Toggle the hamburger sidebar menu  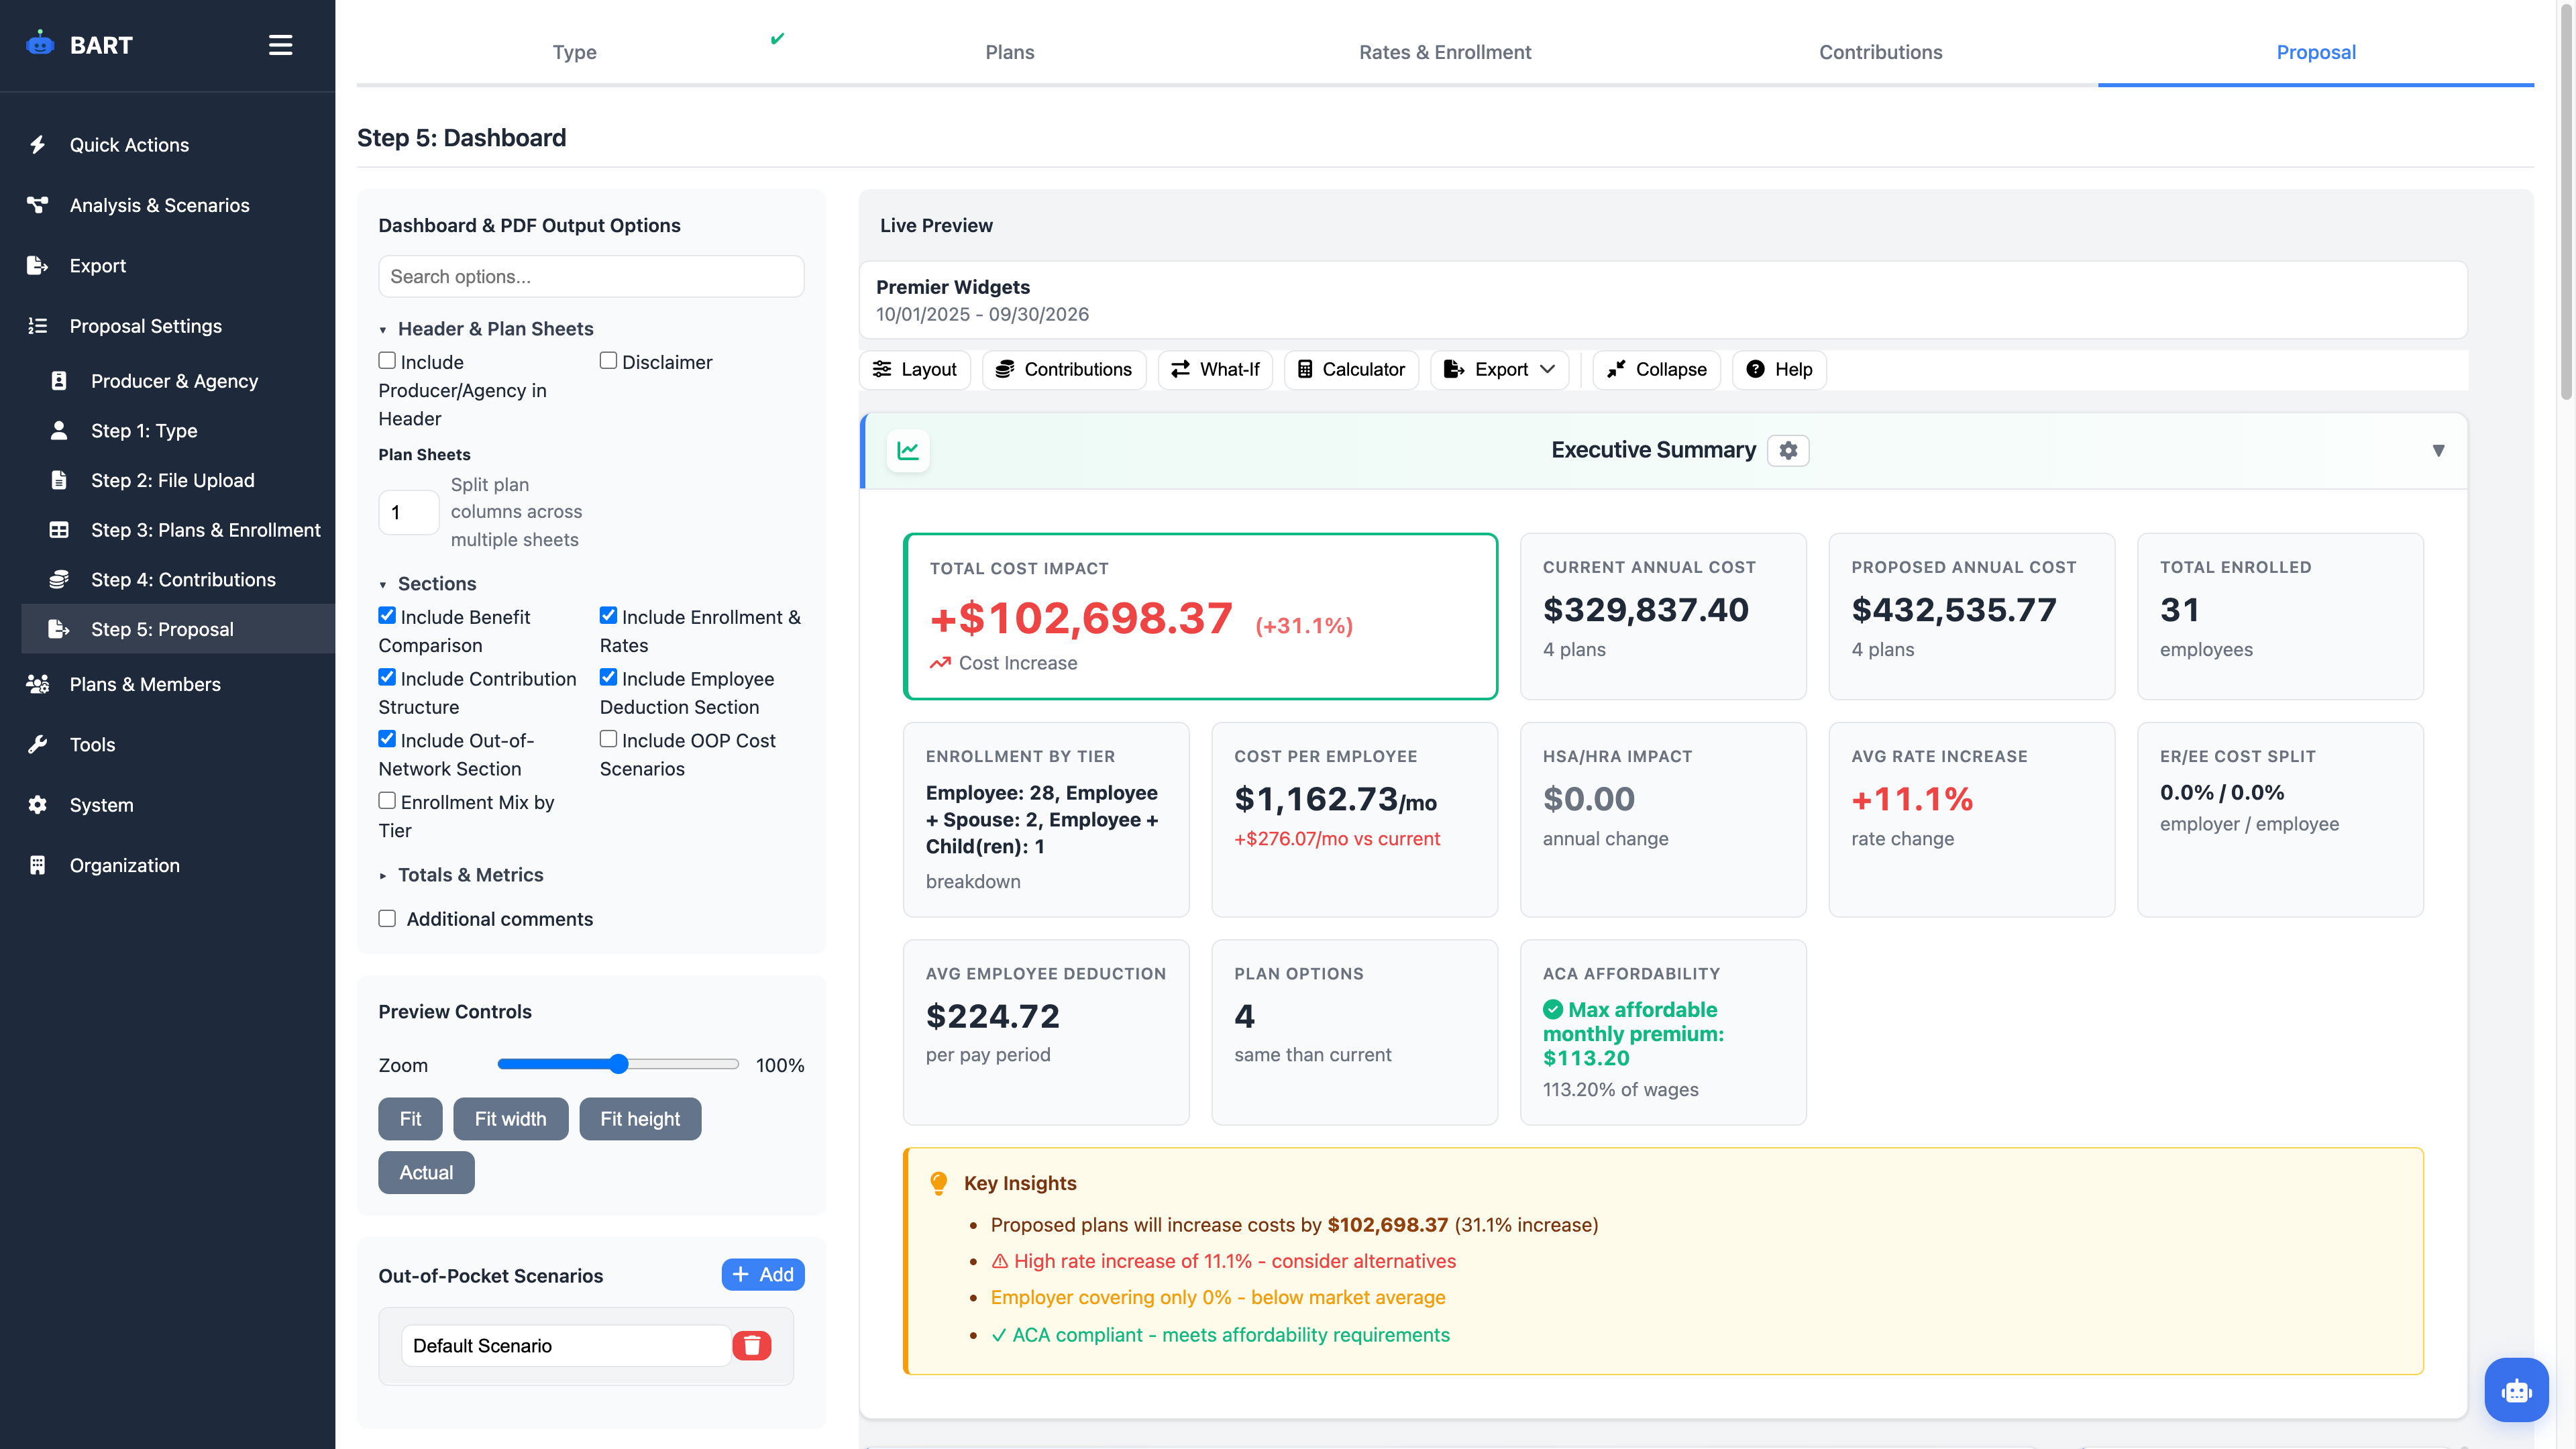(x=280, y=45)
